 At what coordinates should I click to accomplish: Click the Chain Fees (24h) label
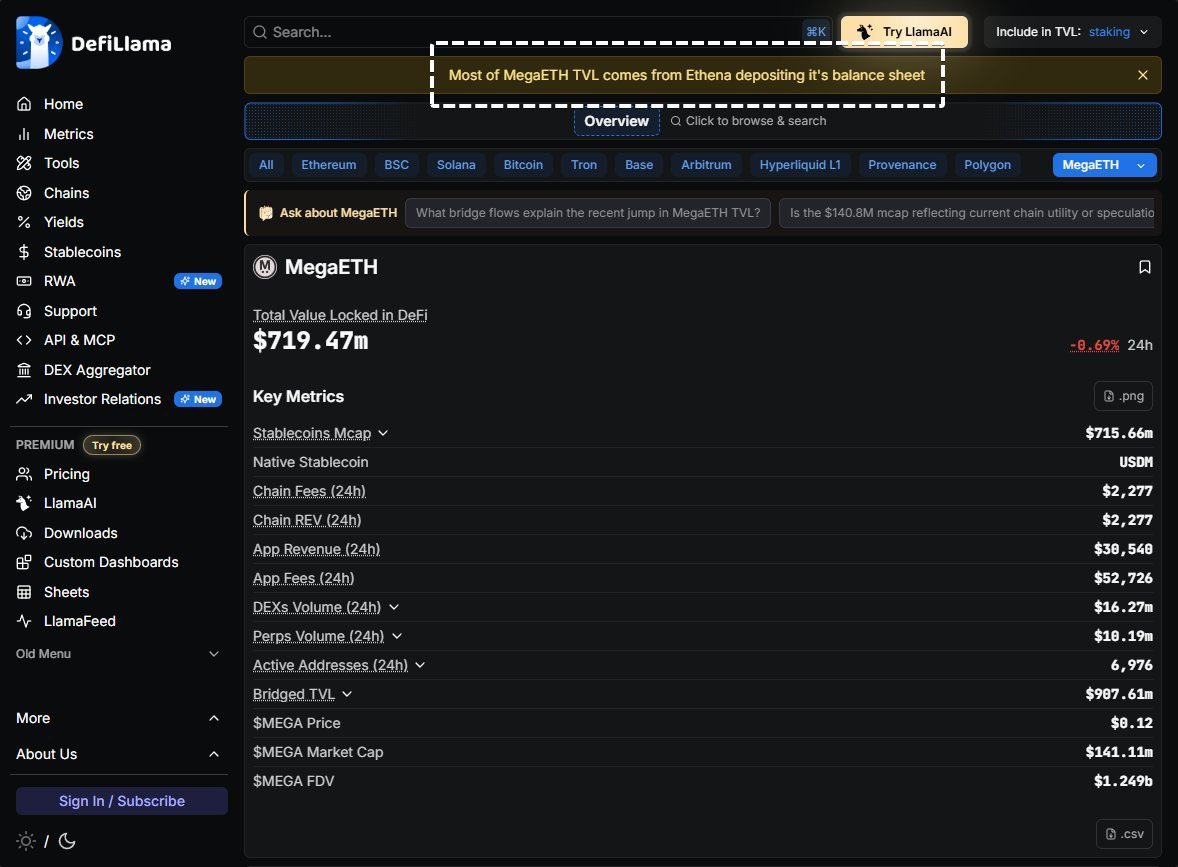point(310,491)
